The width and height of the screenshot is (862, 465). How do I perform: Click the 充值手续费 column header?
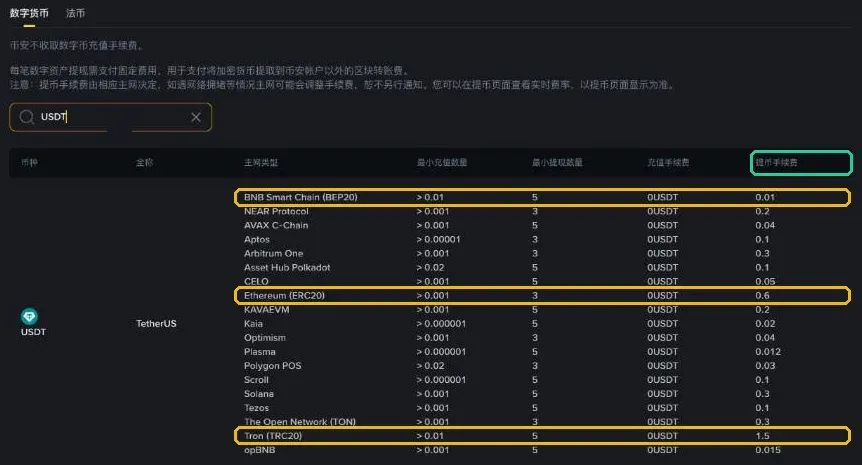pos(668,162)
